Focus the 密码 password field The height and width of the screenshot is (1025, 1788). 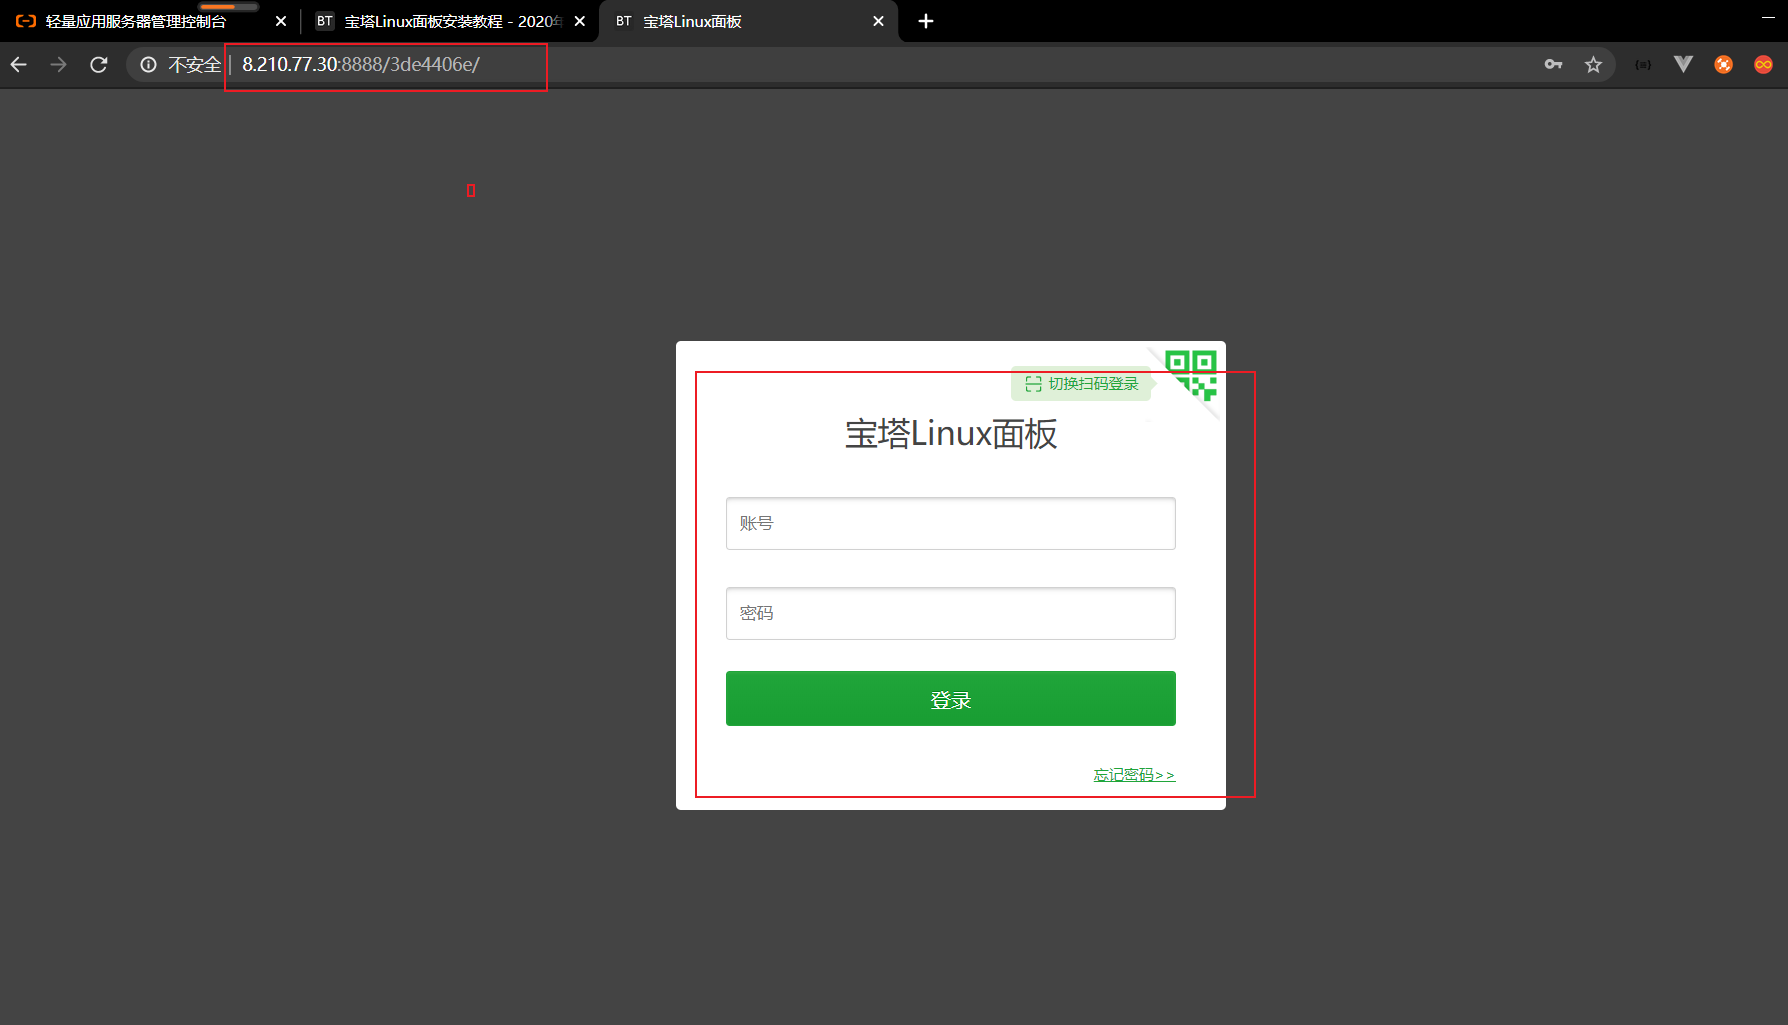click(951, 613)
